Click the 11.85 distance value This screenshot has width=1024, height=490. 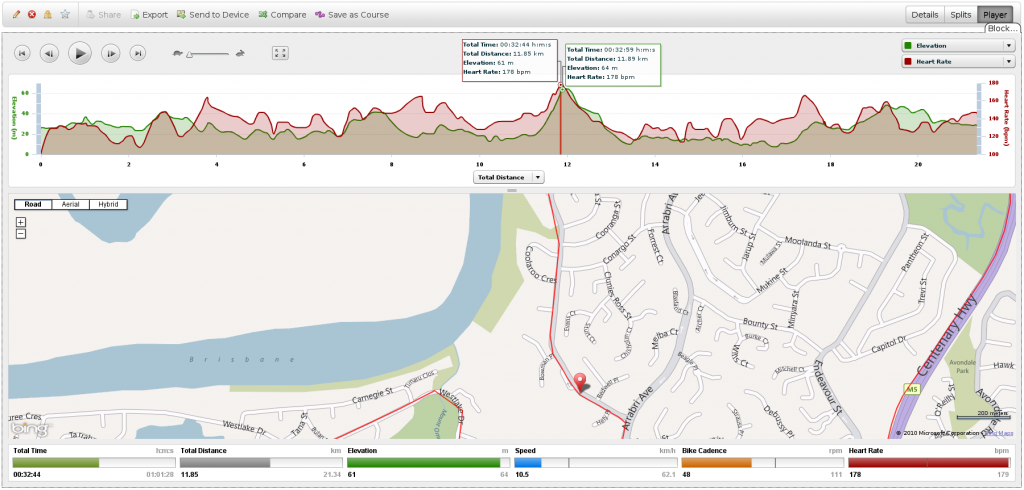click(x=189, y=474)
